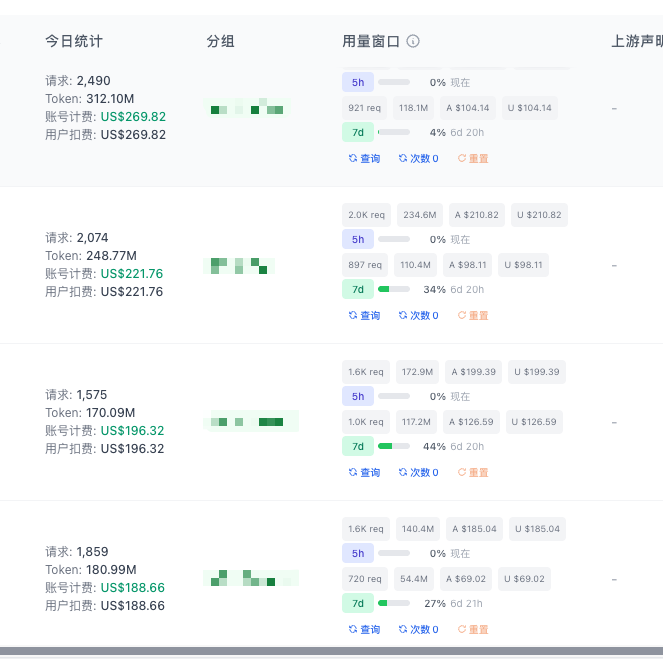
Task: Click the horizontal scrollbar at the table bottom
Action: tap(332, 651)
